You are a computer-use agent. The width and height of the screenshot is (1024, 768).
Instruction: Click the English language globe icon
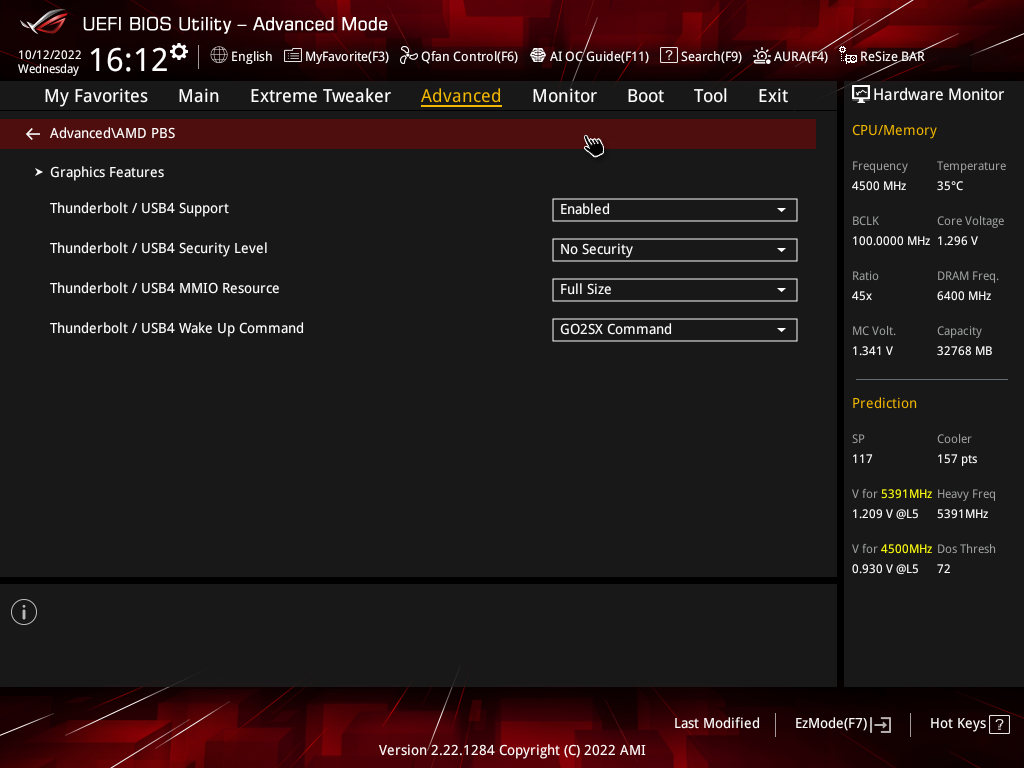coord(219,56)
